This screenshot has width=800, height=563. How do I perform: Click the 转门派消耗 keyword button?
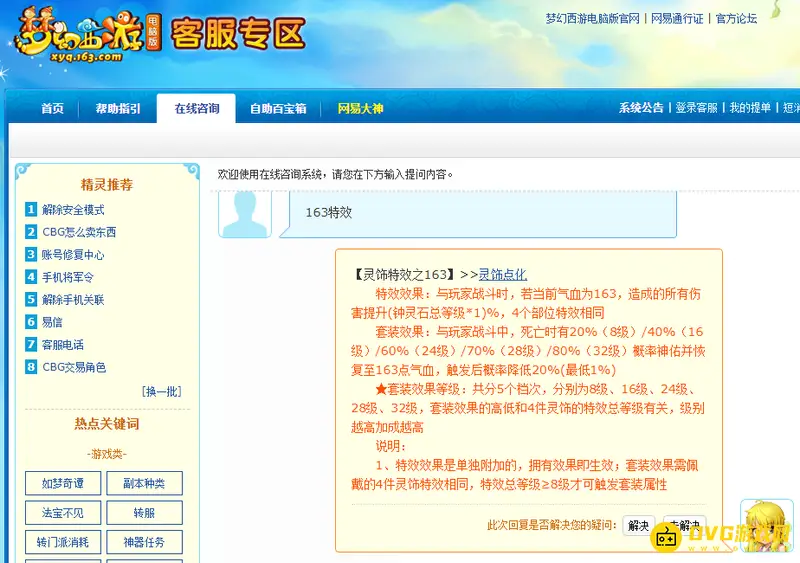(63, 542)
